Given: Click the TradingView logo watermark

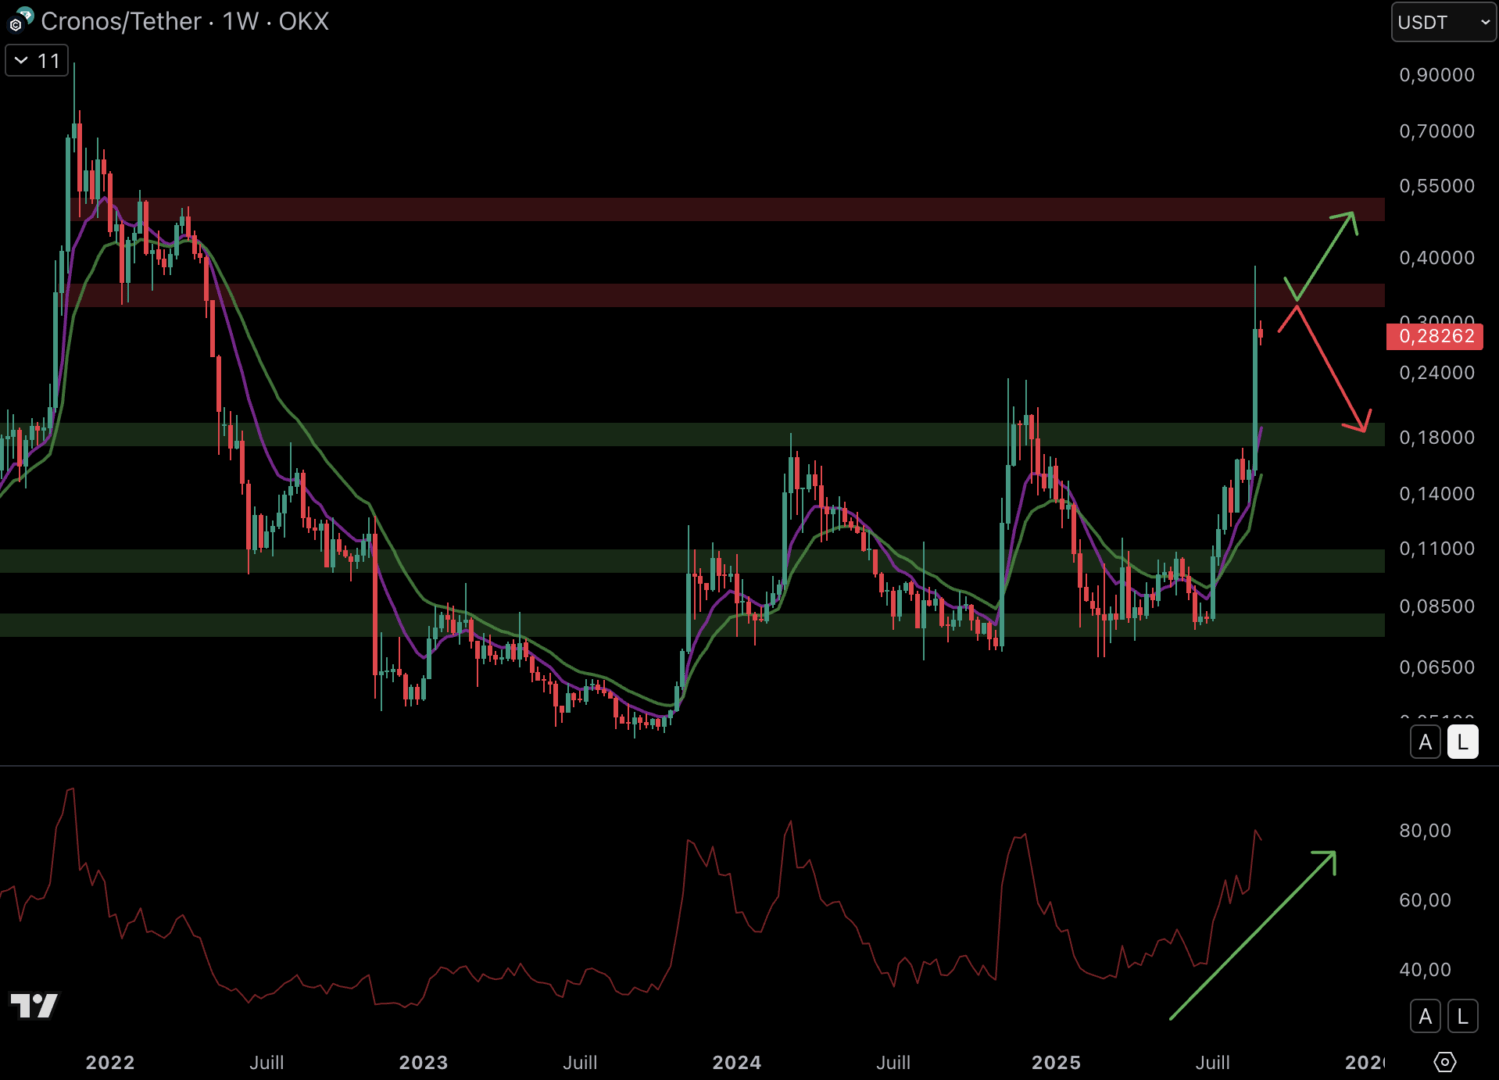Looking at the screenshot, I should [34, 1005].
